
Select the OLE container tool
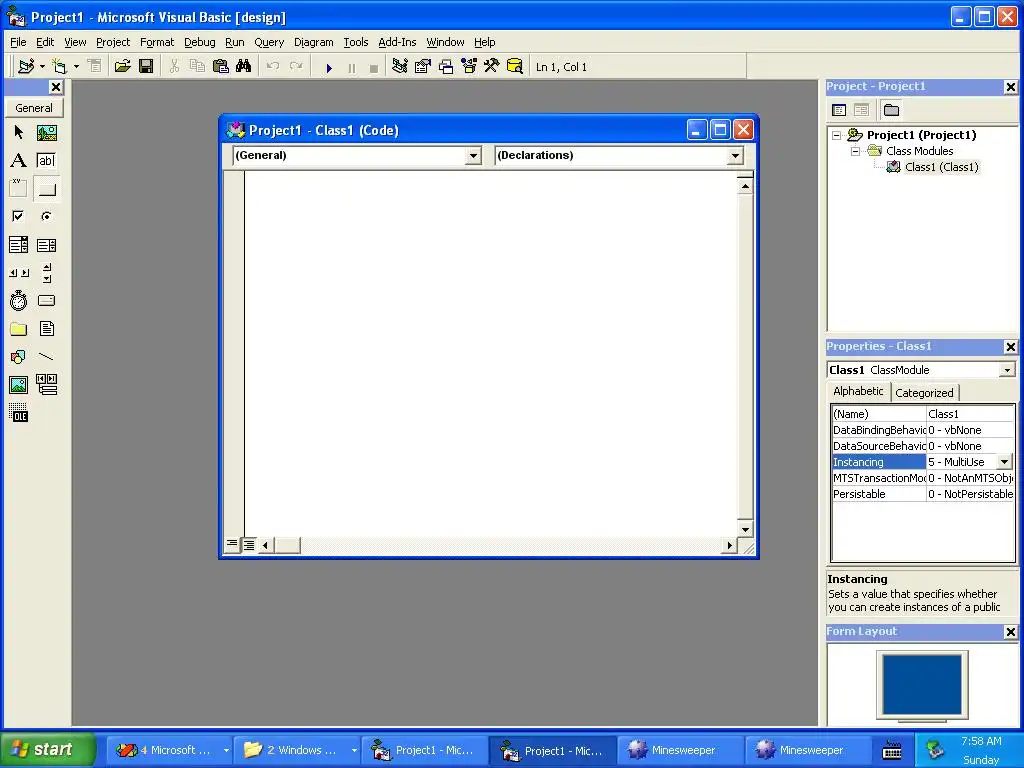click(x=18, y=413)
